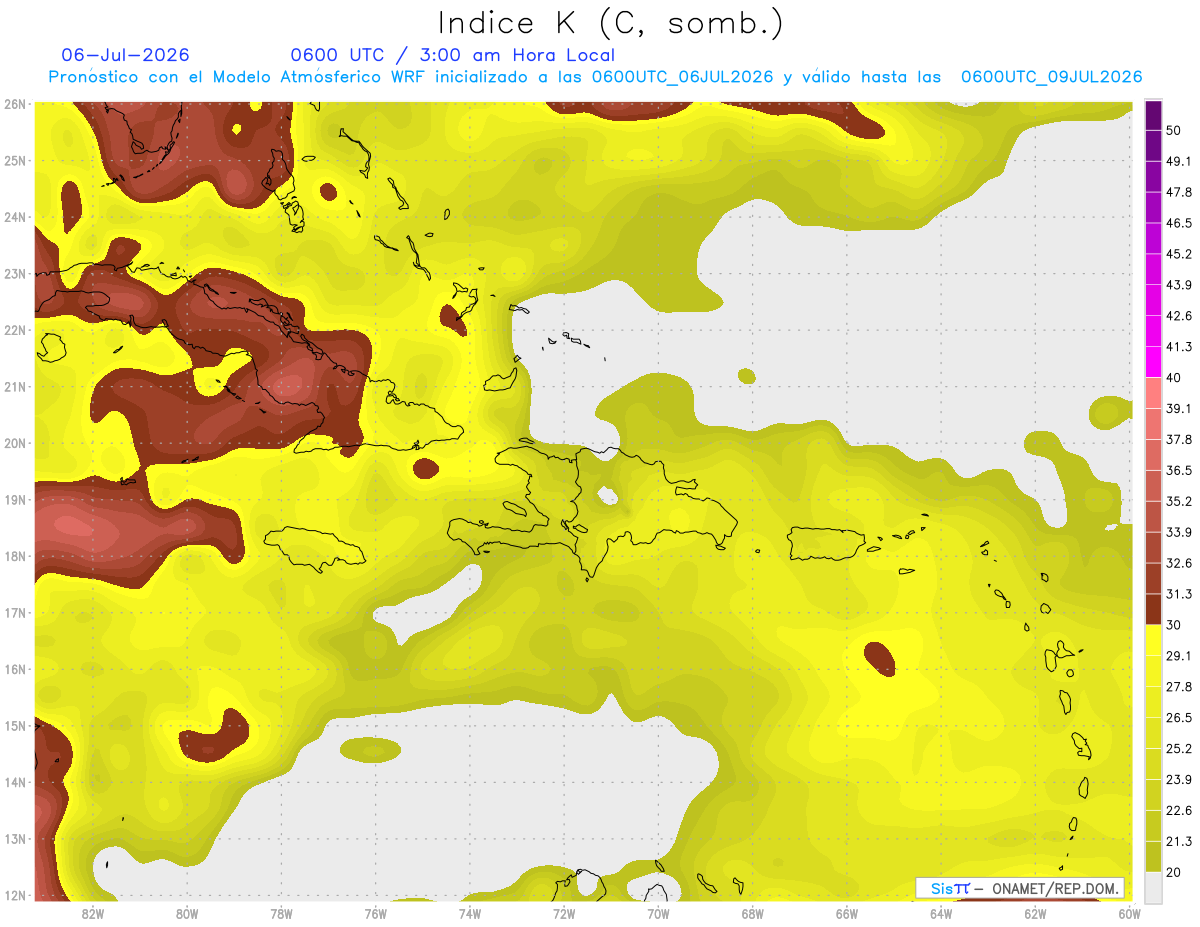Pick the dark brown swatch between 30 and 31.3

click(x=1153, y=609)
